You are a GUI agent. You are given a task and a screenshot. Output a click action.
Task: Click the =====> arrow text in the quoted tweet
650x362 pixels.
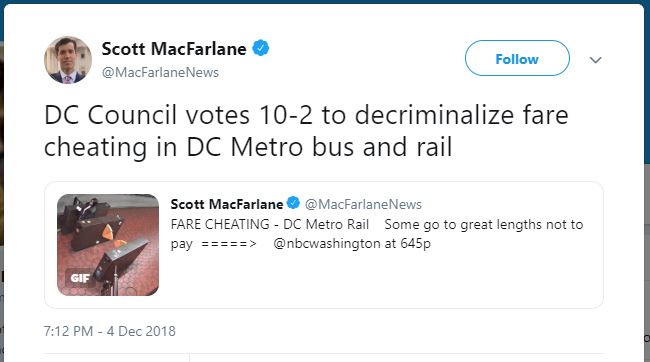pyautogui.click(x=229, y=243)
